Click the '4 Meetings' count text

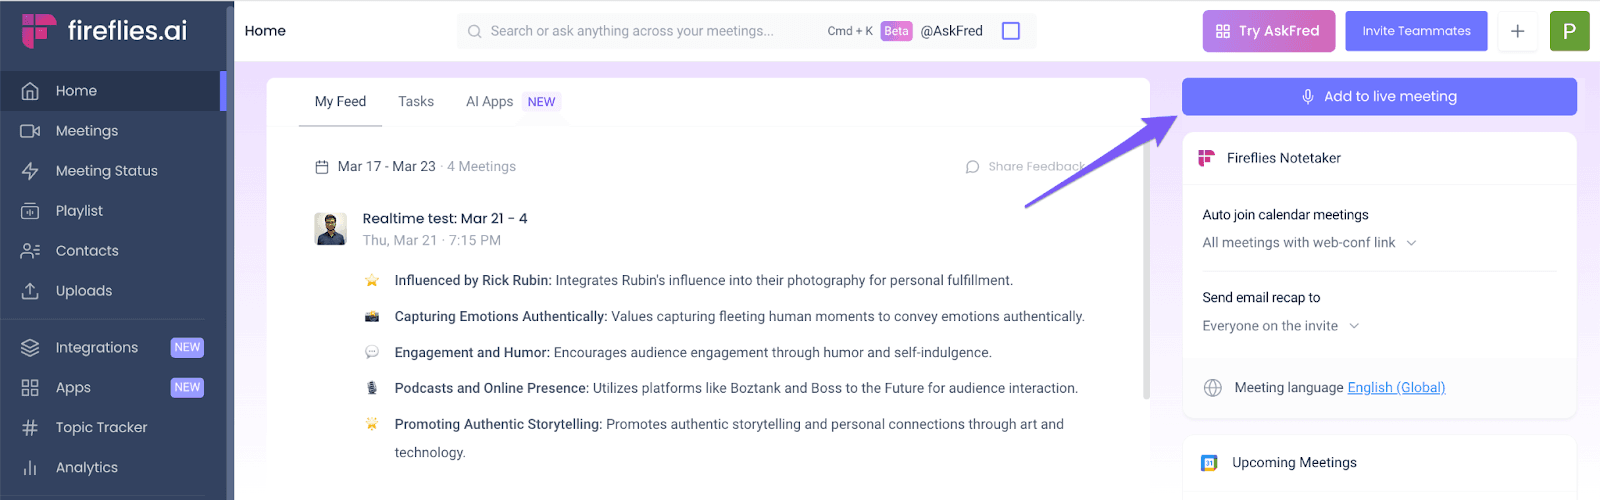click(481, 167)
